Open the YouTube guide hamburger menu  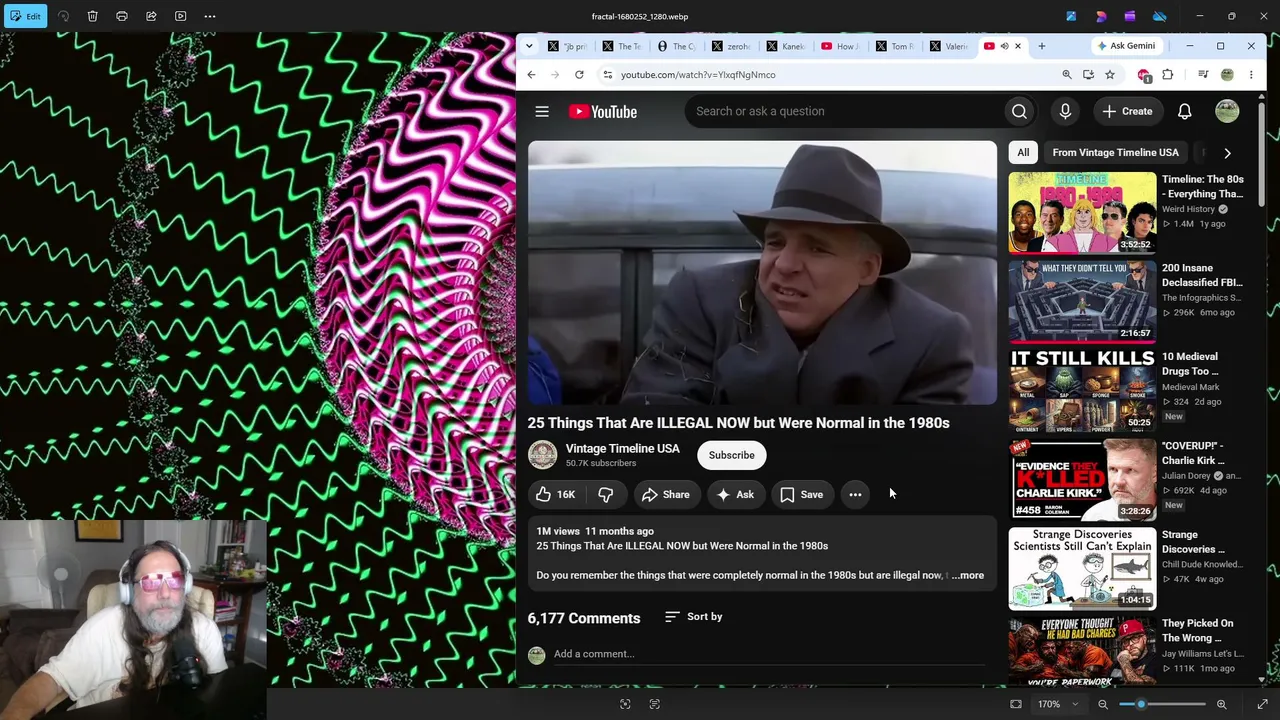(x=542, y=112)
